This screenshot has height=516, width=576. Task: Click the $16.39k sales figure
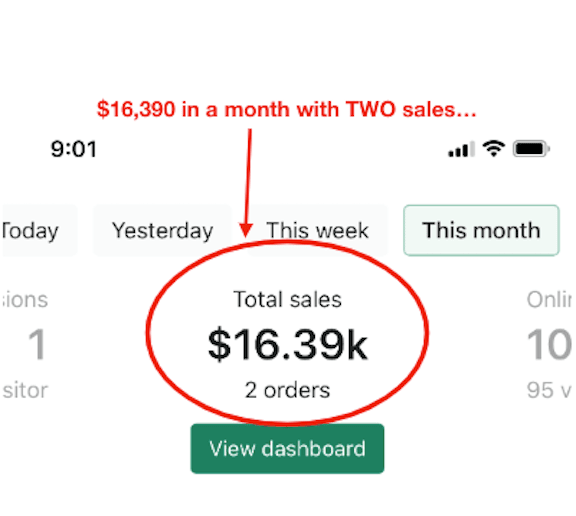click(x=288, y=344)
